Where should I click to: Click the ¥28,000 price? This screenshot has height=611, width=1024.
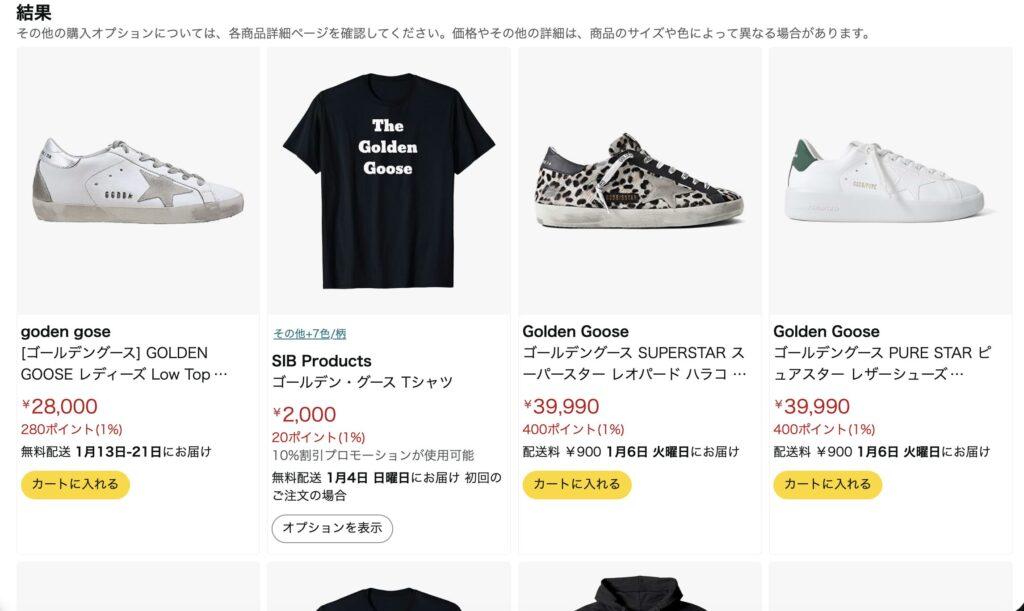coord(59,406)
